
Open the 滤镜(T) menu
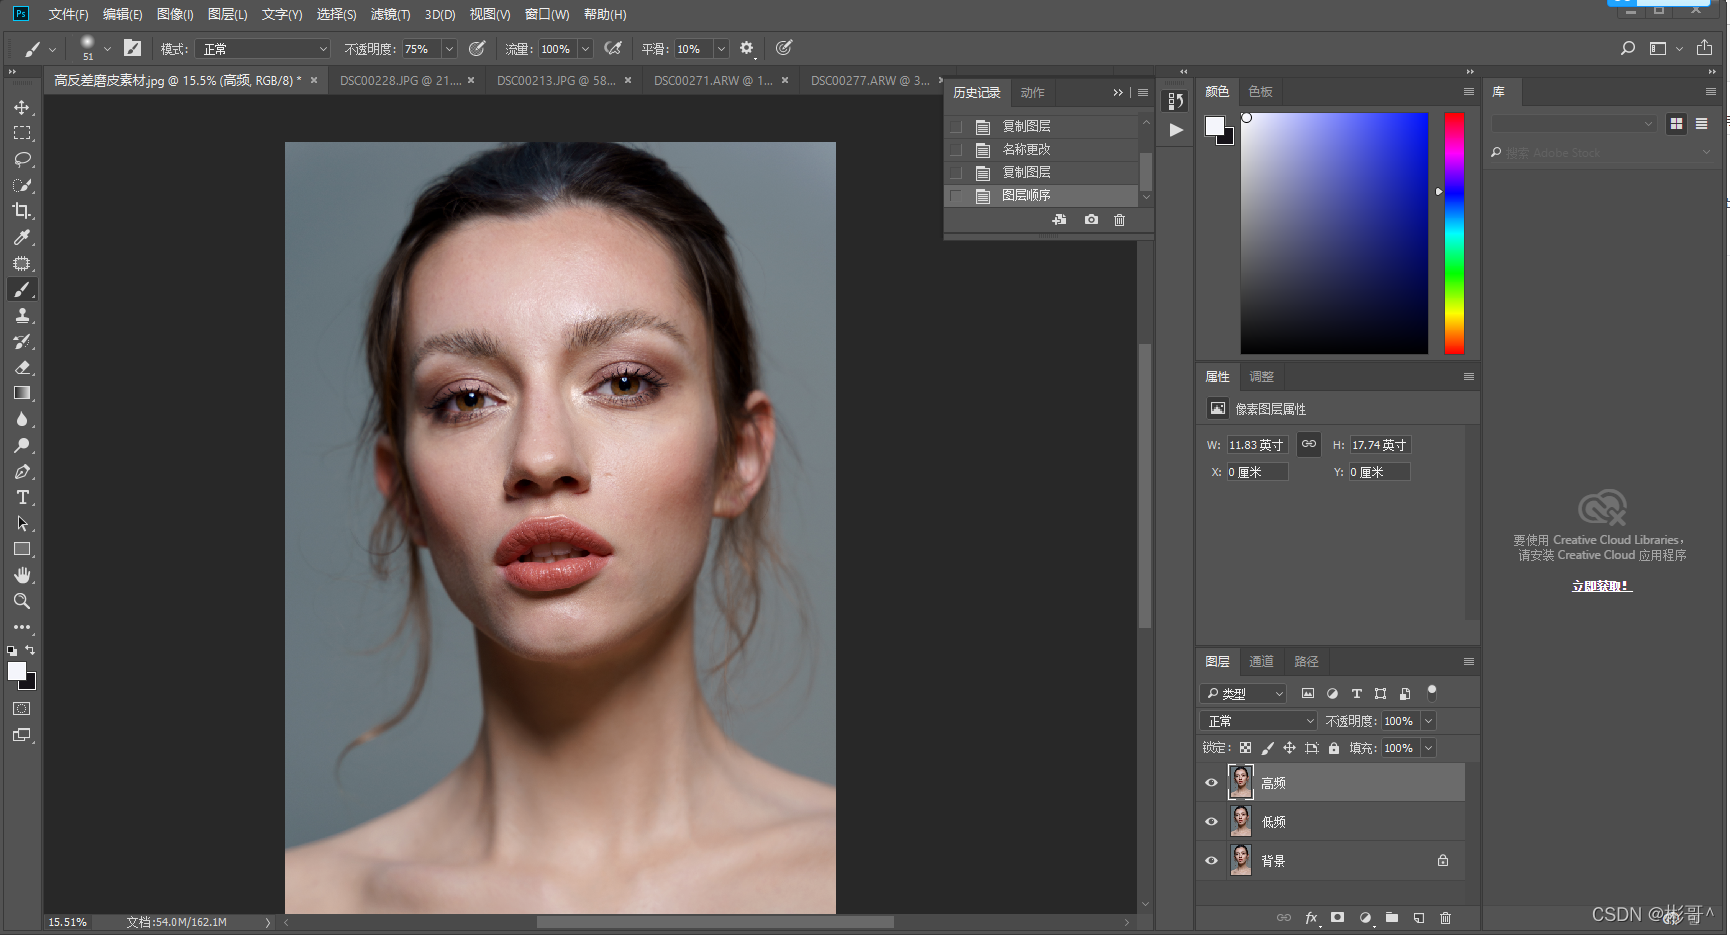coord(390,14)
